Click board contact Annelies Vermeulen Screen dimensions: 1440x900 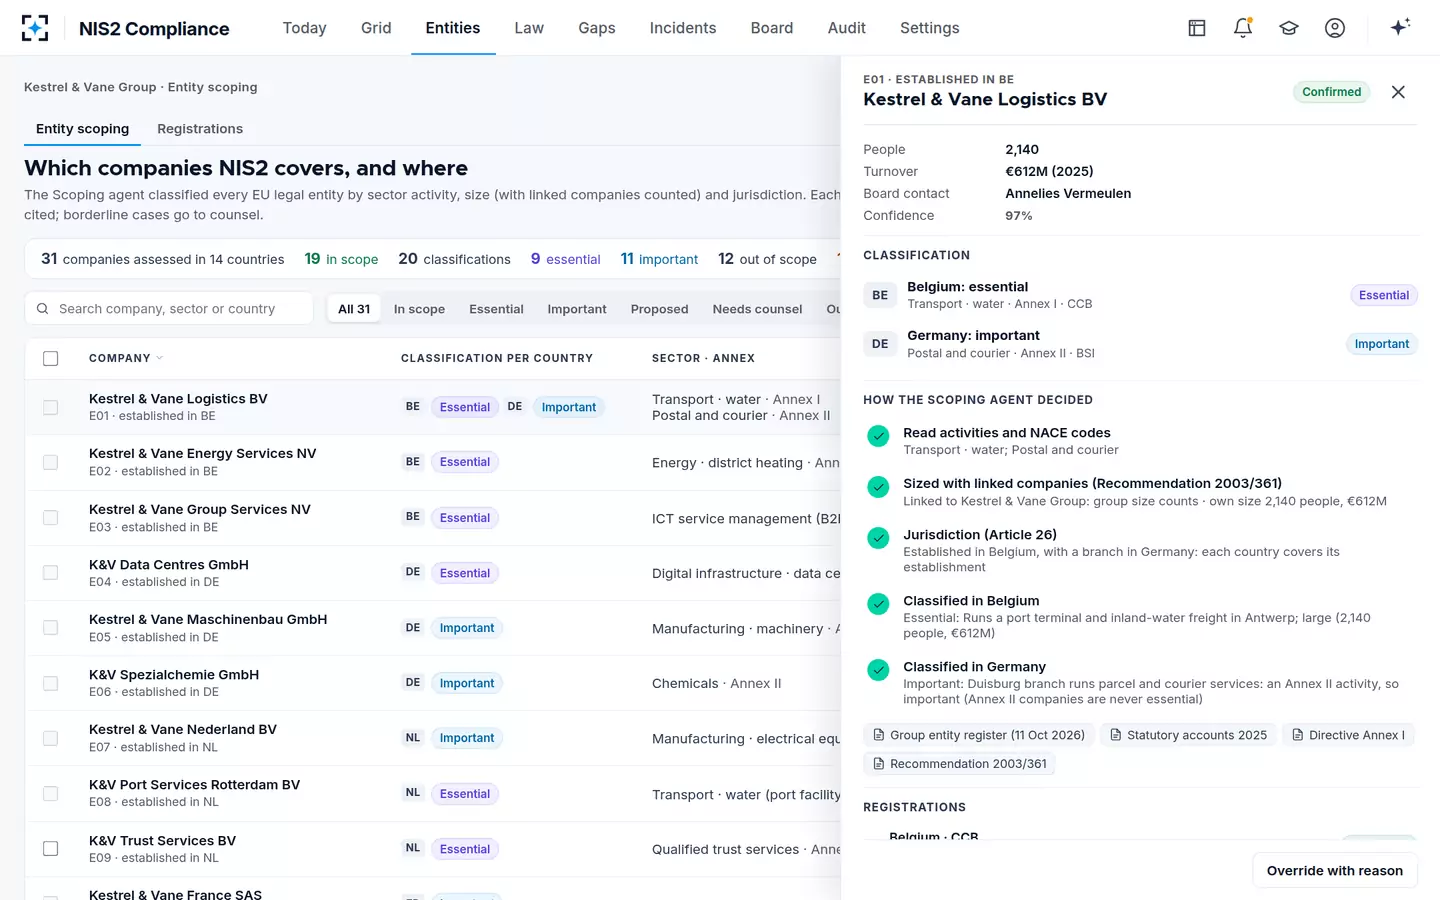click(1068, 194)
